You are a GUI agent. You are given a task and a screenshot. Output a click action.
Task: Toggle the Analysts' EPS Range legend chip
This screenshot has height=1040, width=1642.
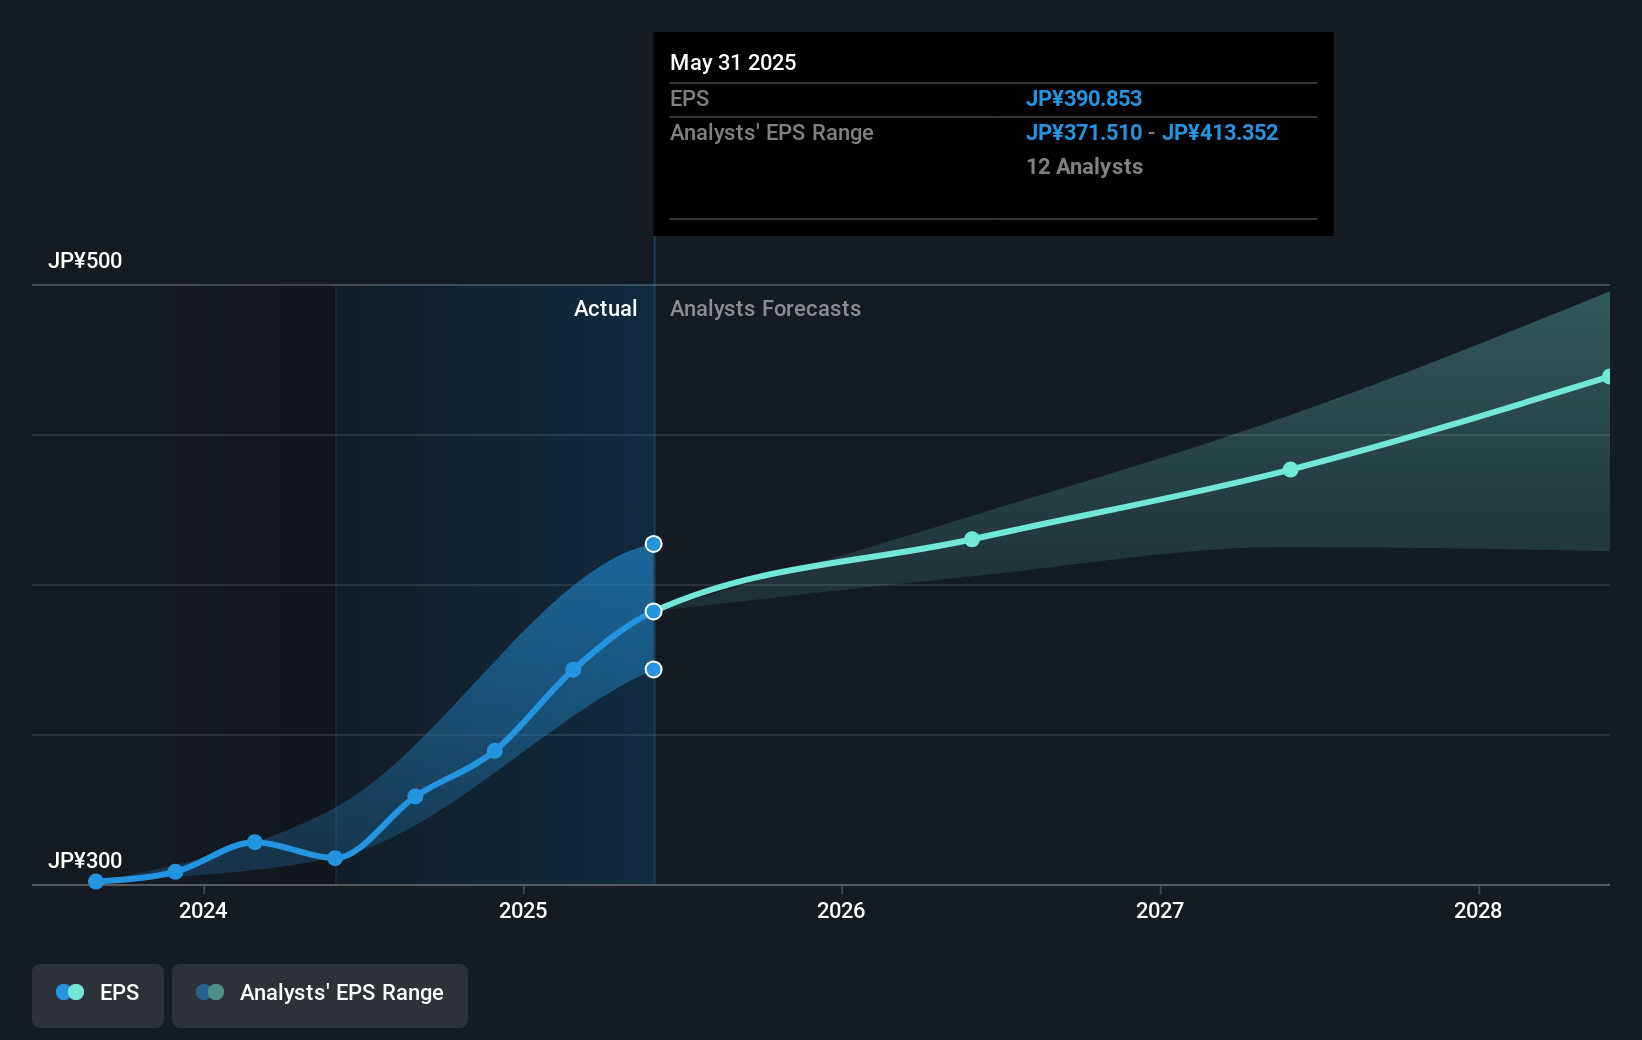tap(320, 994)
